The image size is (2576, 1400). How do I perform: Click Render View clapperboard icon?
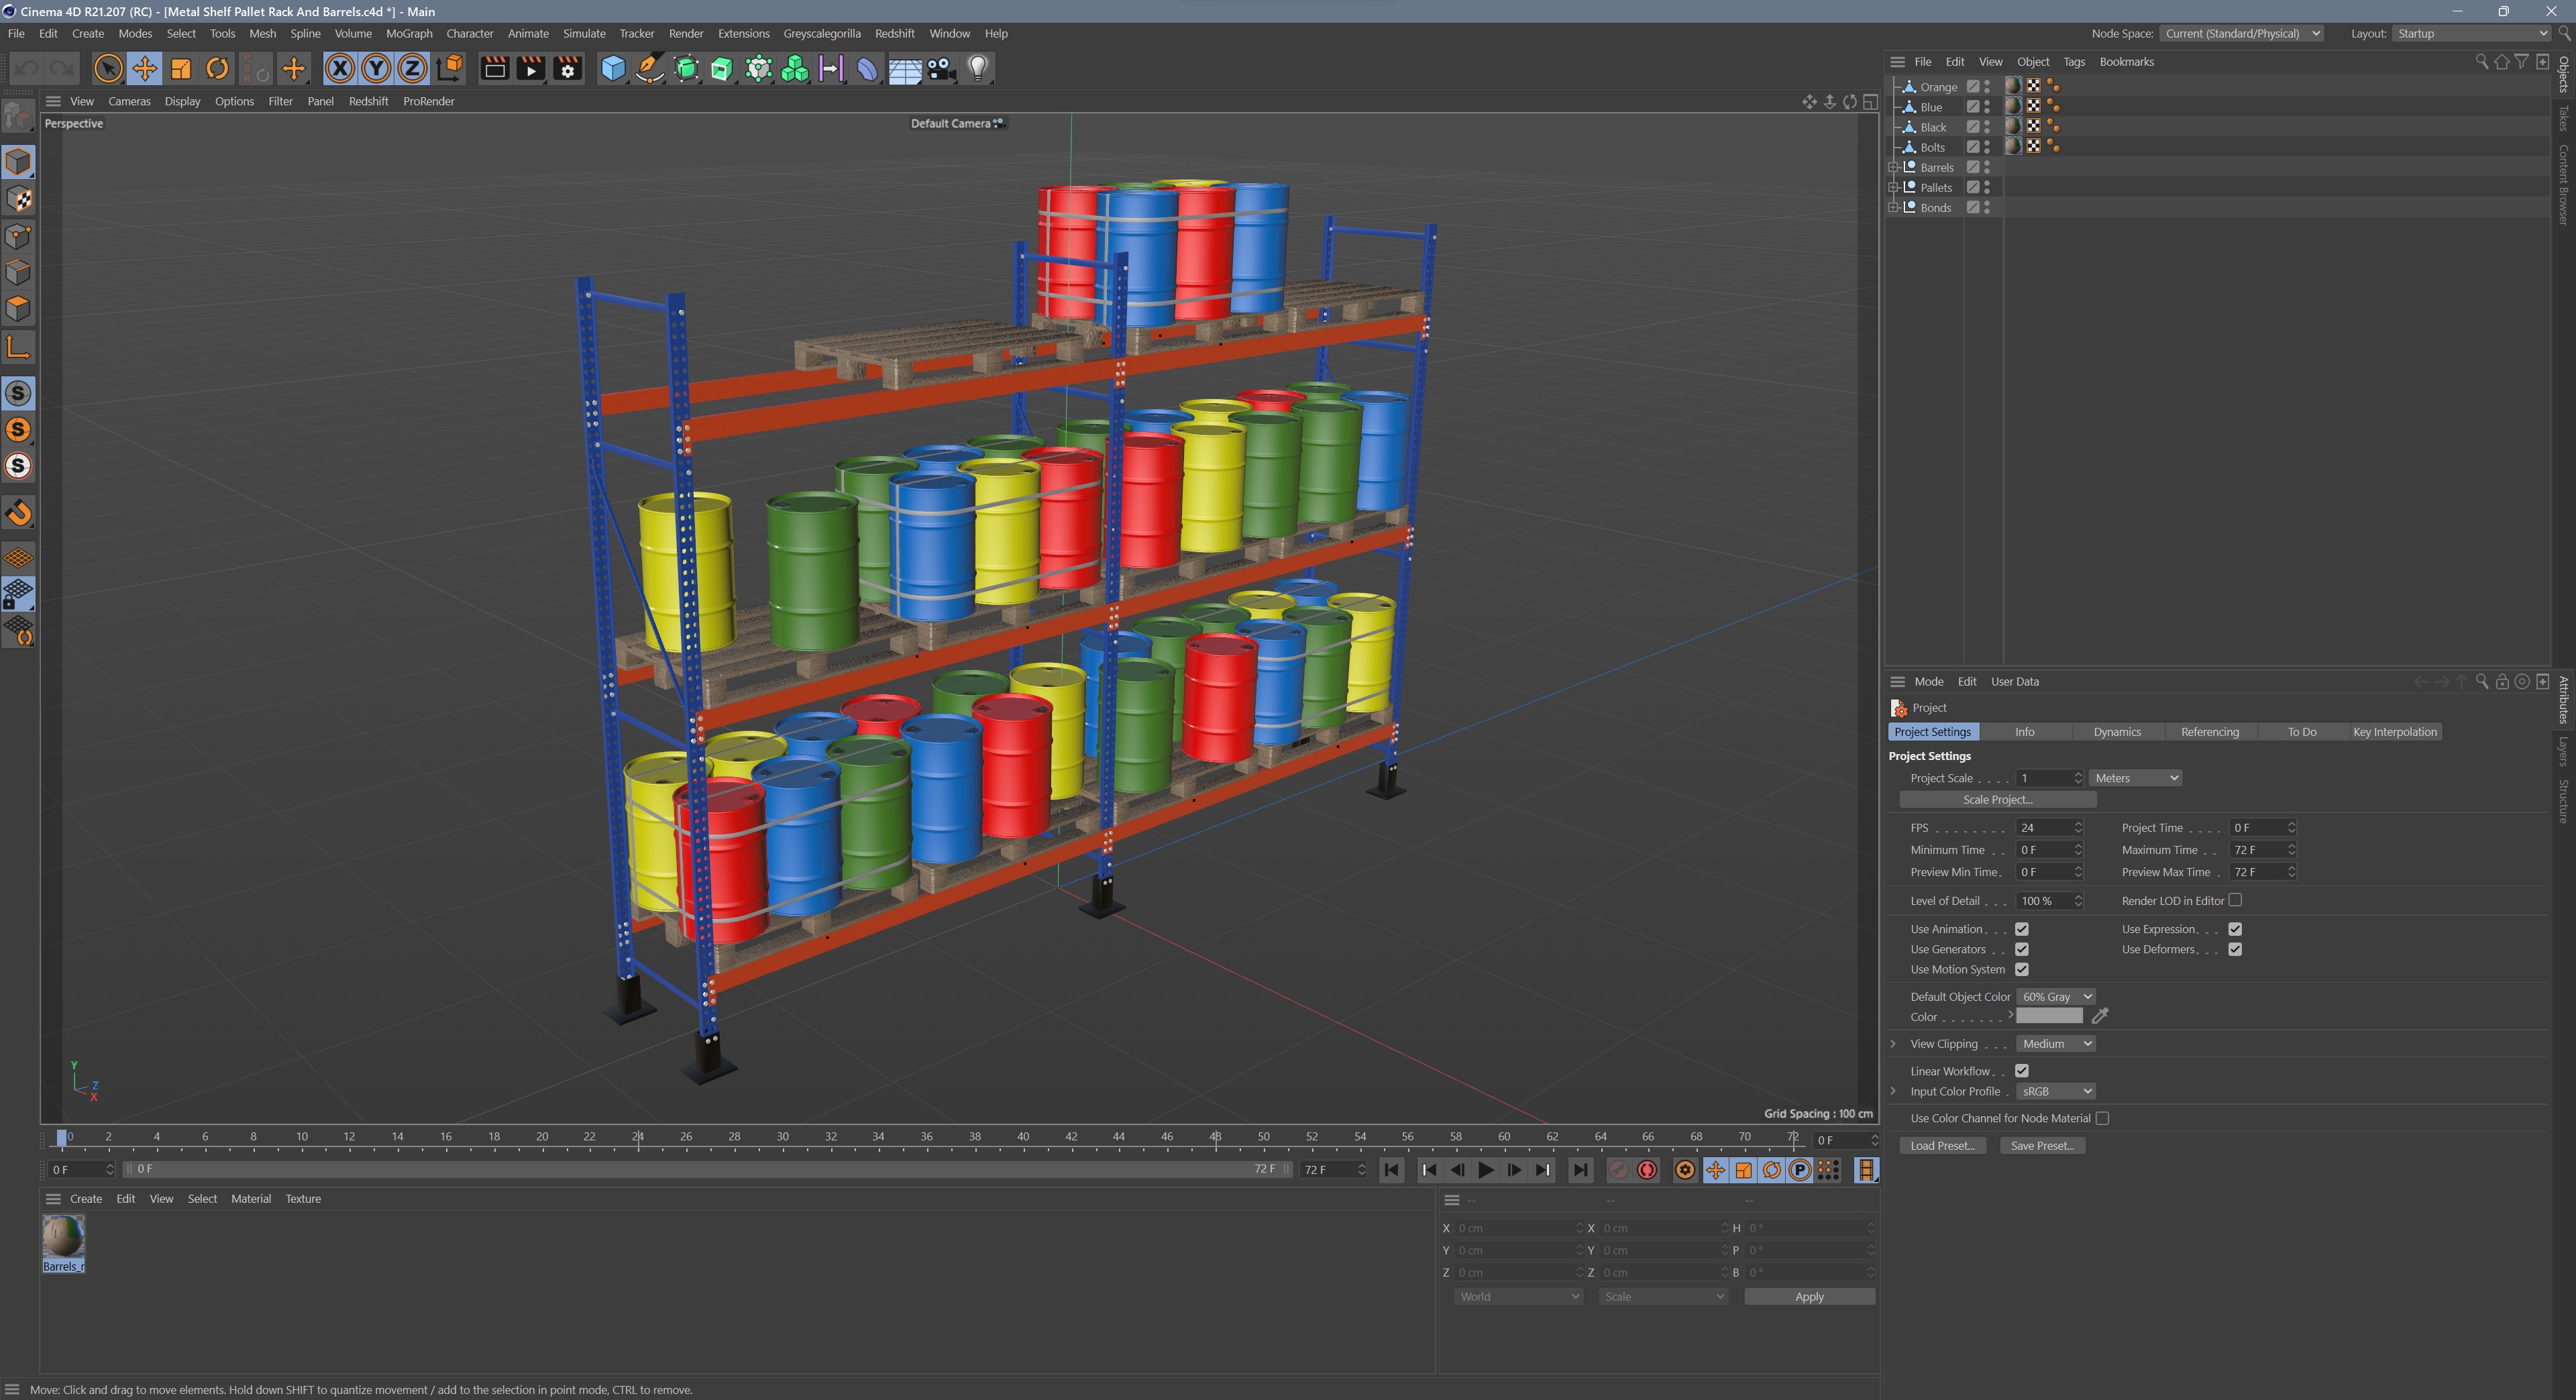(x=494, y=68)
